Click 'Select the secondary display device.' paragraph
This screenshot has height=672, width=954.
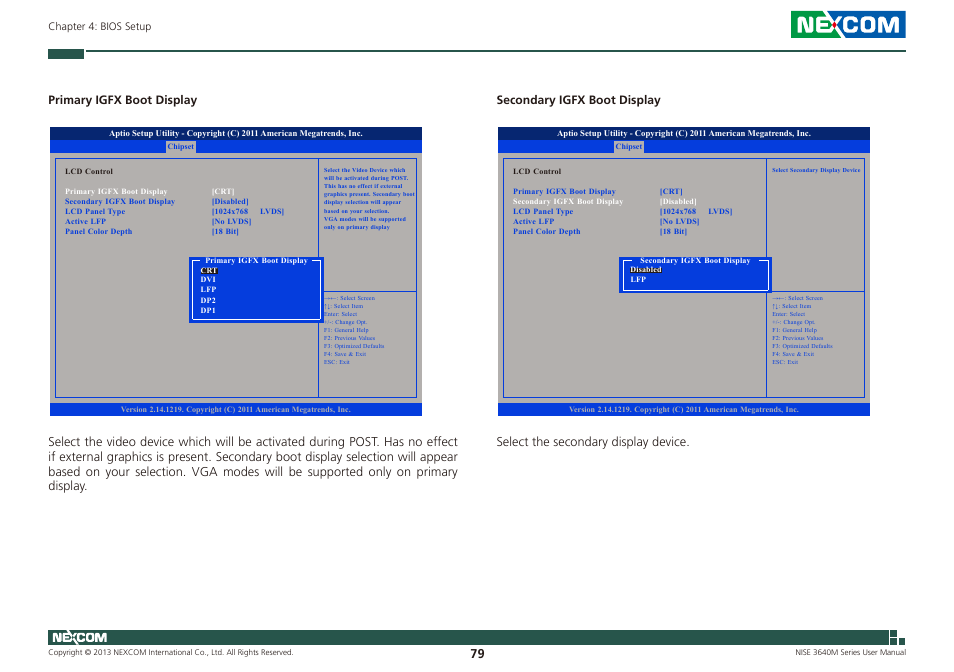point(593,442)
